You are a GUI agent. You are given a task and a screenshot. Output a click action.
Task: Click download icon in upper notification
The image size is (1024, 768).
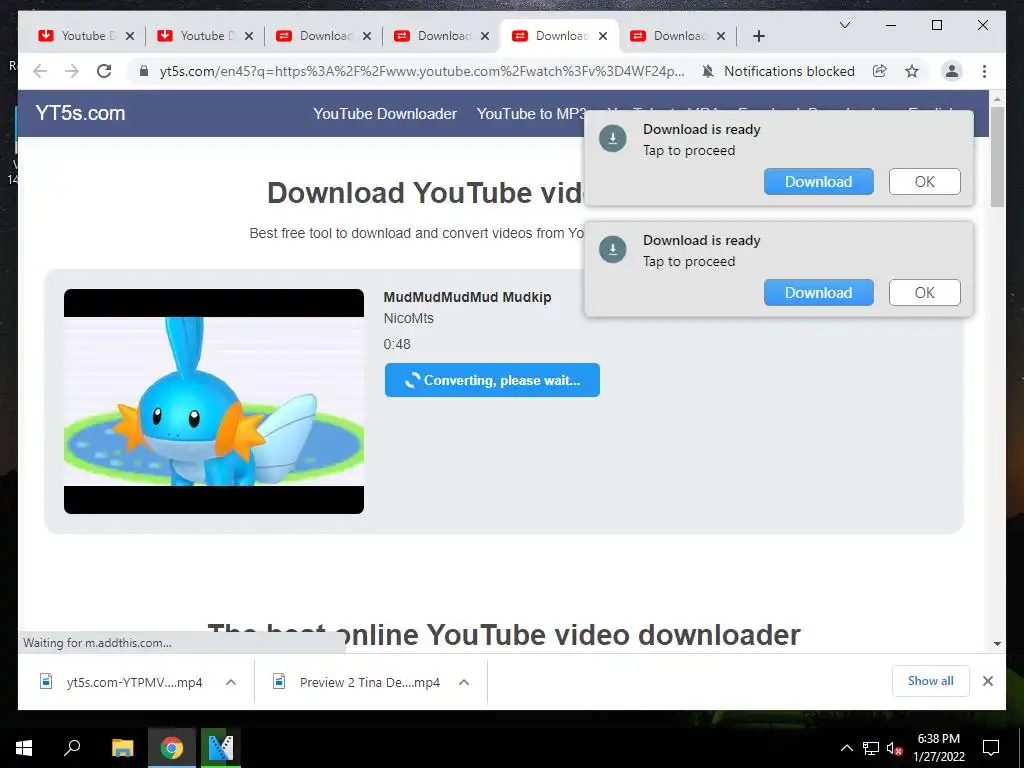click(613, 138)
